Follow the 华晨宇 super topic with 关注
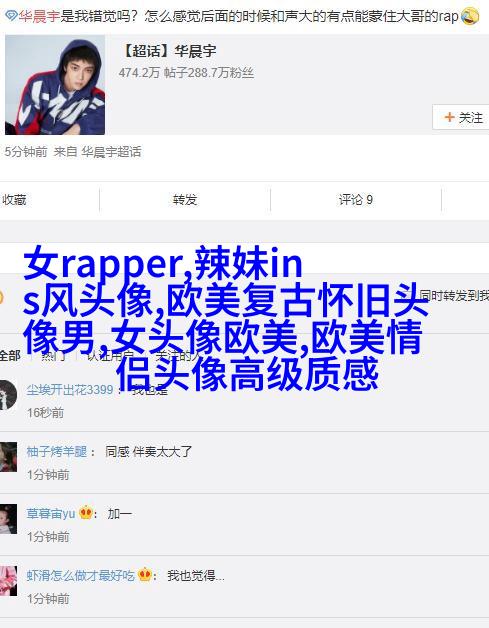Screen dimensions: 489x628 click(x=461, y=117)
